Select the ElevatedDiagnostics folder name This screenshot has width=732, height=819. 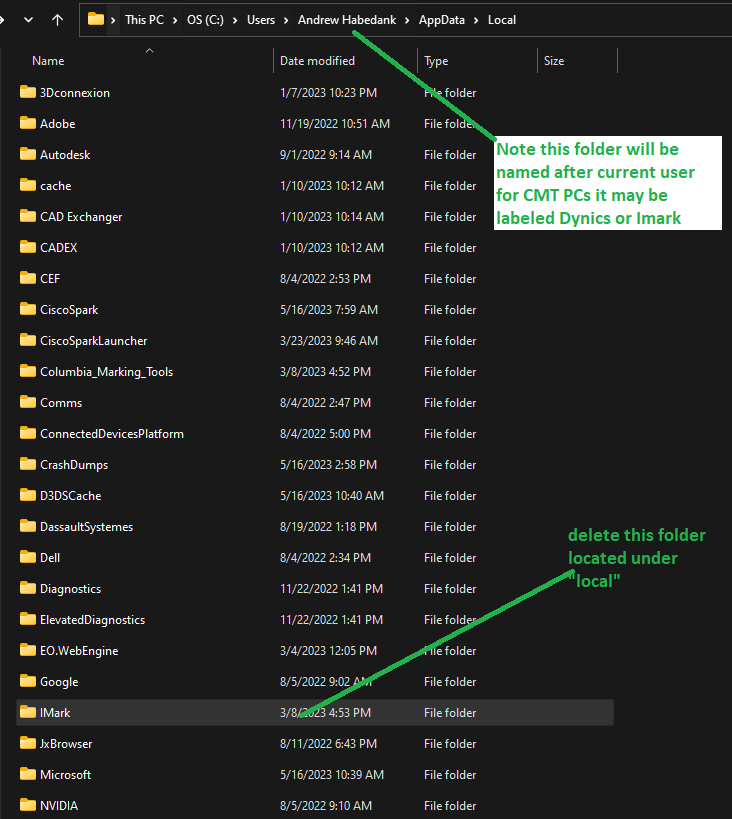(x=92, y=619)
